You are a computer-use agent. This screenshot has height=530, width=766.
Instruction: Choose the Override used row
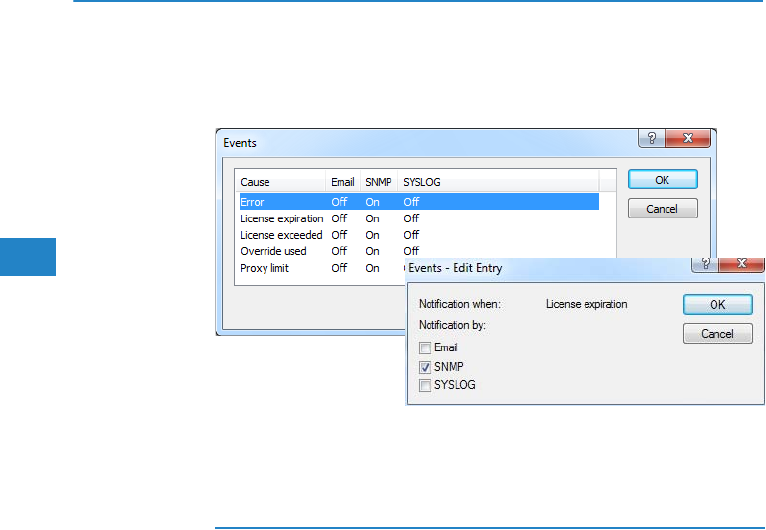pos(273,251)
